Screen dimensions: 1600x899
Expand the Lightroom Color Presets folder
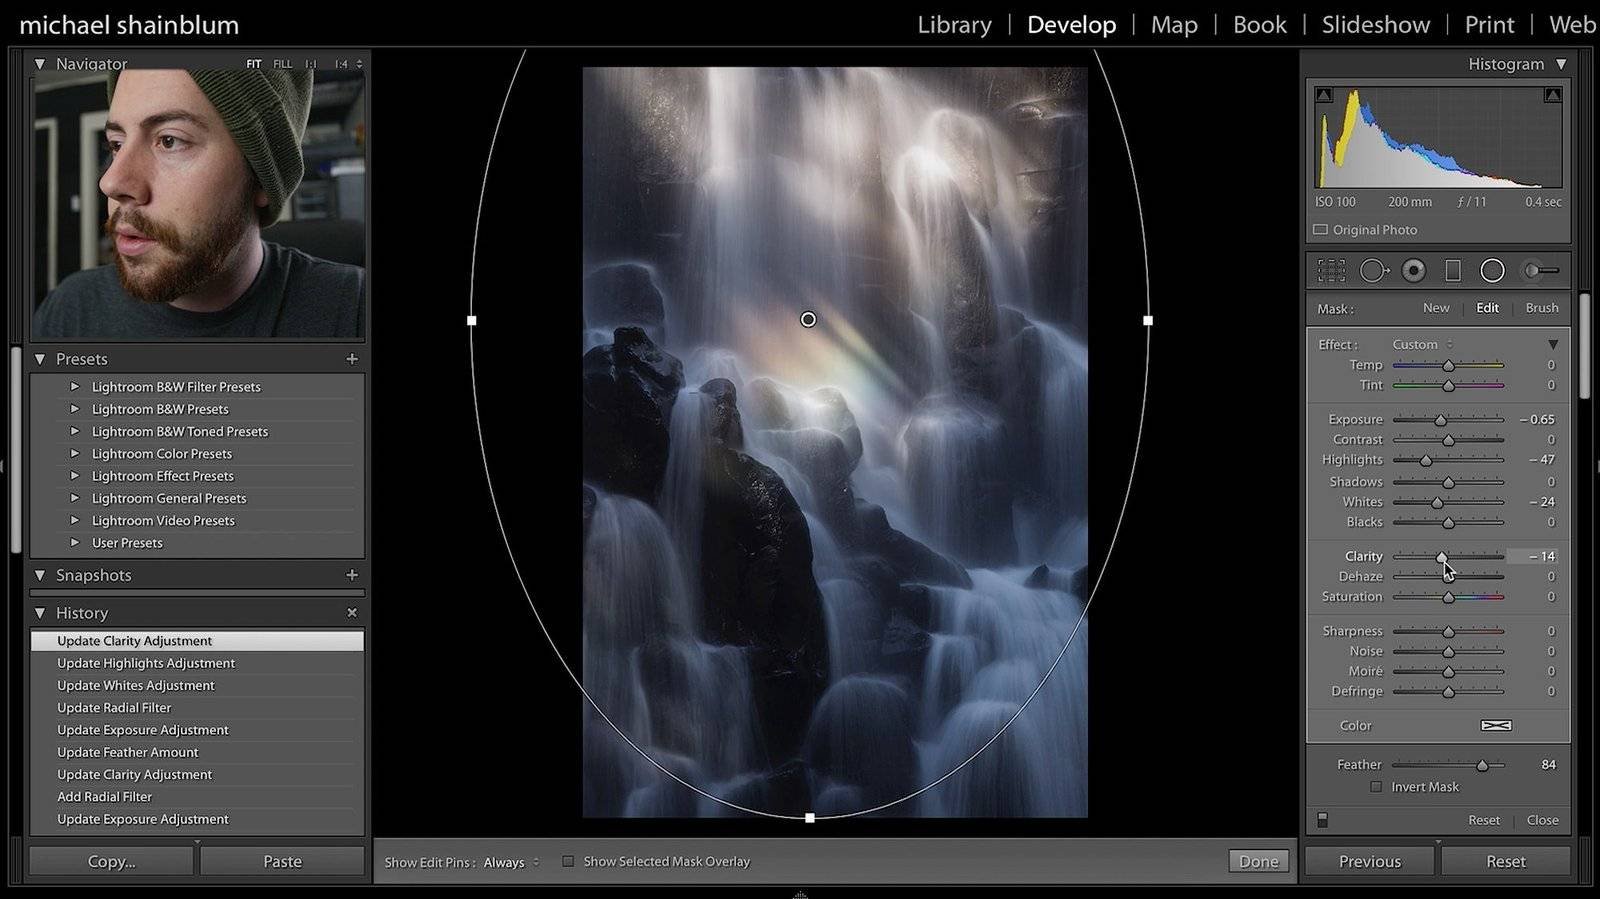[x=75, y=454]
